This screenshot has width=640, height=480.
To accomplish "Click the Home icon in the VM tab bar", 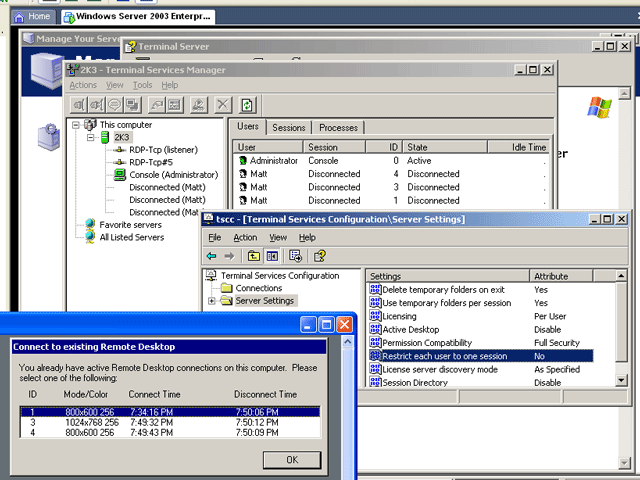I will [19, 17].
